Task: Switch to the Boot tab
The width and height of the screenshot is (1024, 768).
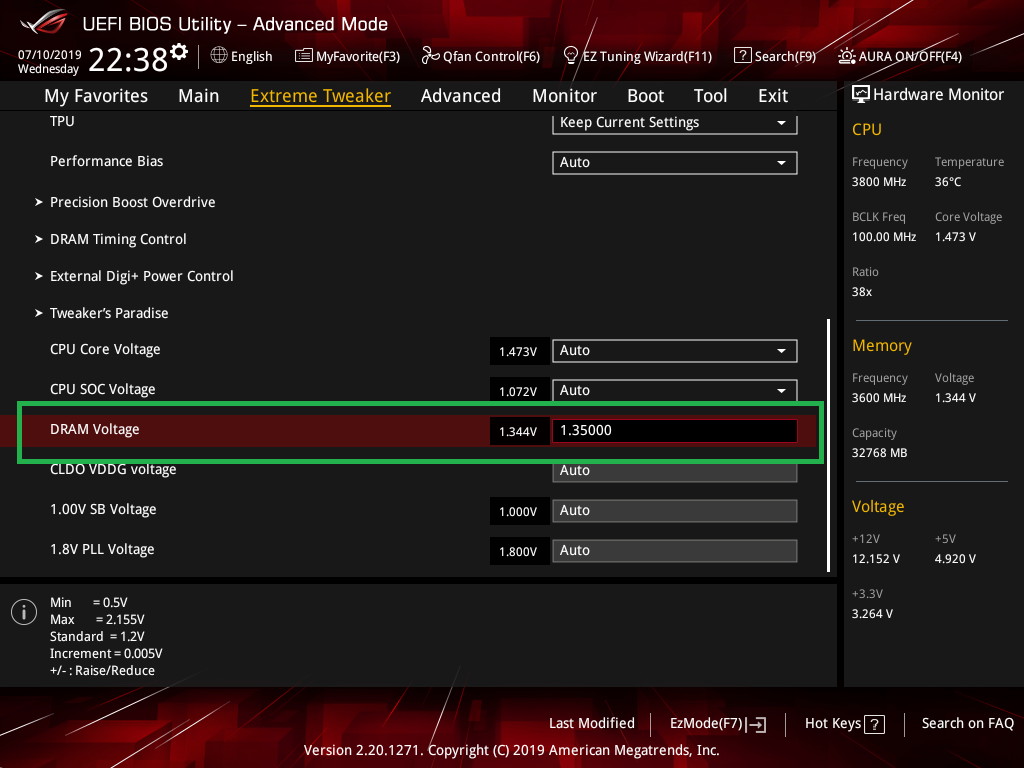Action: coord(645,96)
